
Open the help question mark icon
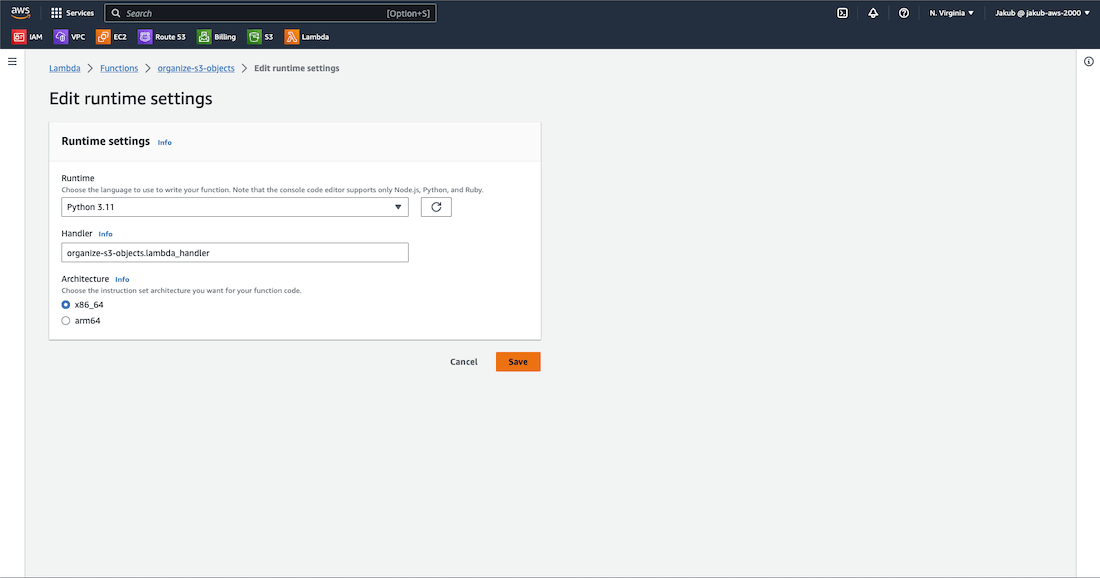[x=904, y=13]
